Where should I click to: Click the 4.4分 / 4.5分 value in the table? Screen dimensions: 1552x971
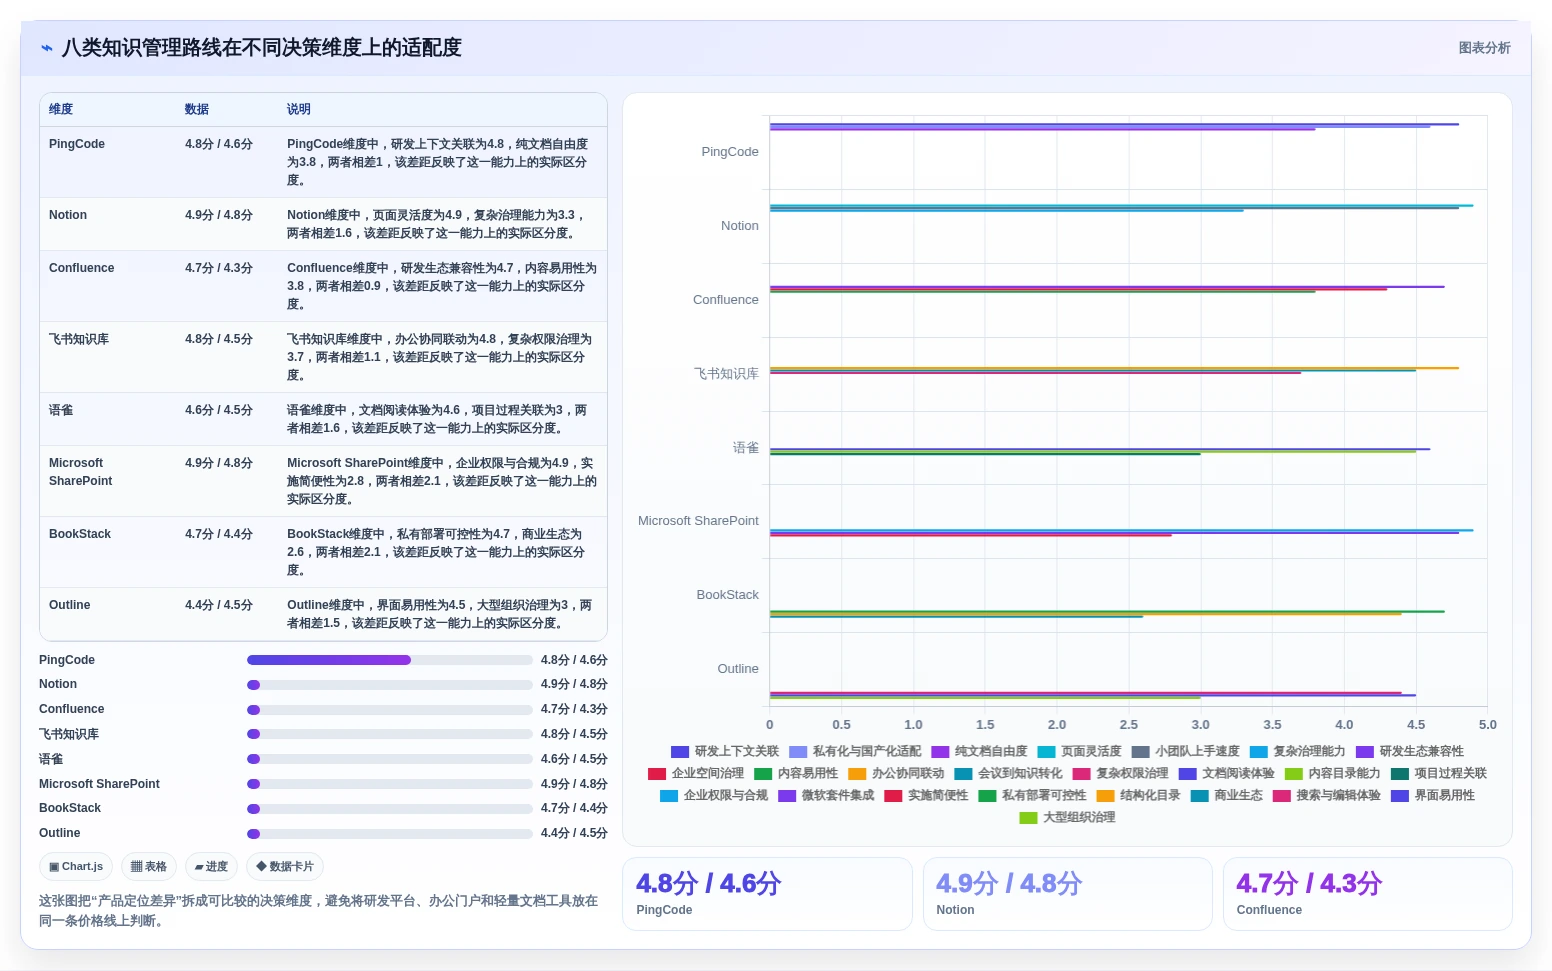(x=219, y=605)
